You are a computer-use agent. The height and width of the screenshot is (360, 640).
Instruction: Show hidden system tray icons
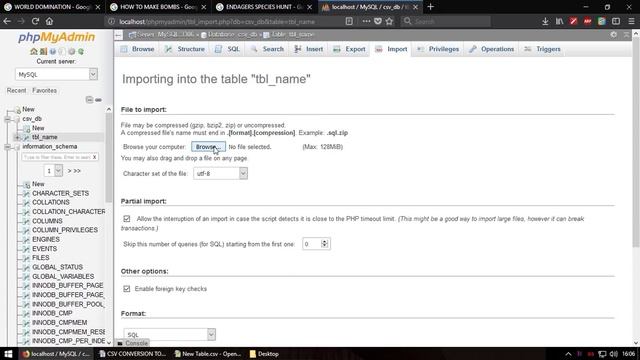[568, 354]
